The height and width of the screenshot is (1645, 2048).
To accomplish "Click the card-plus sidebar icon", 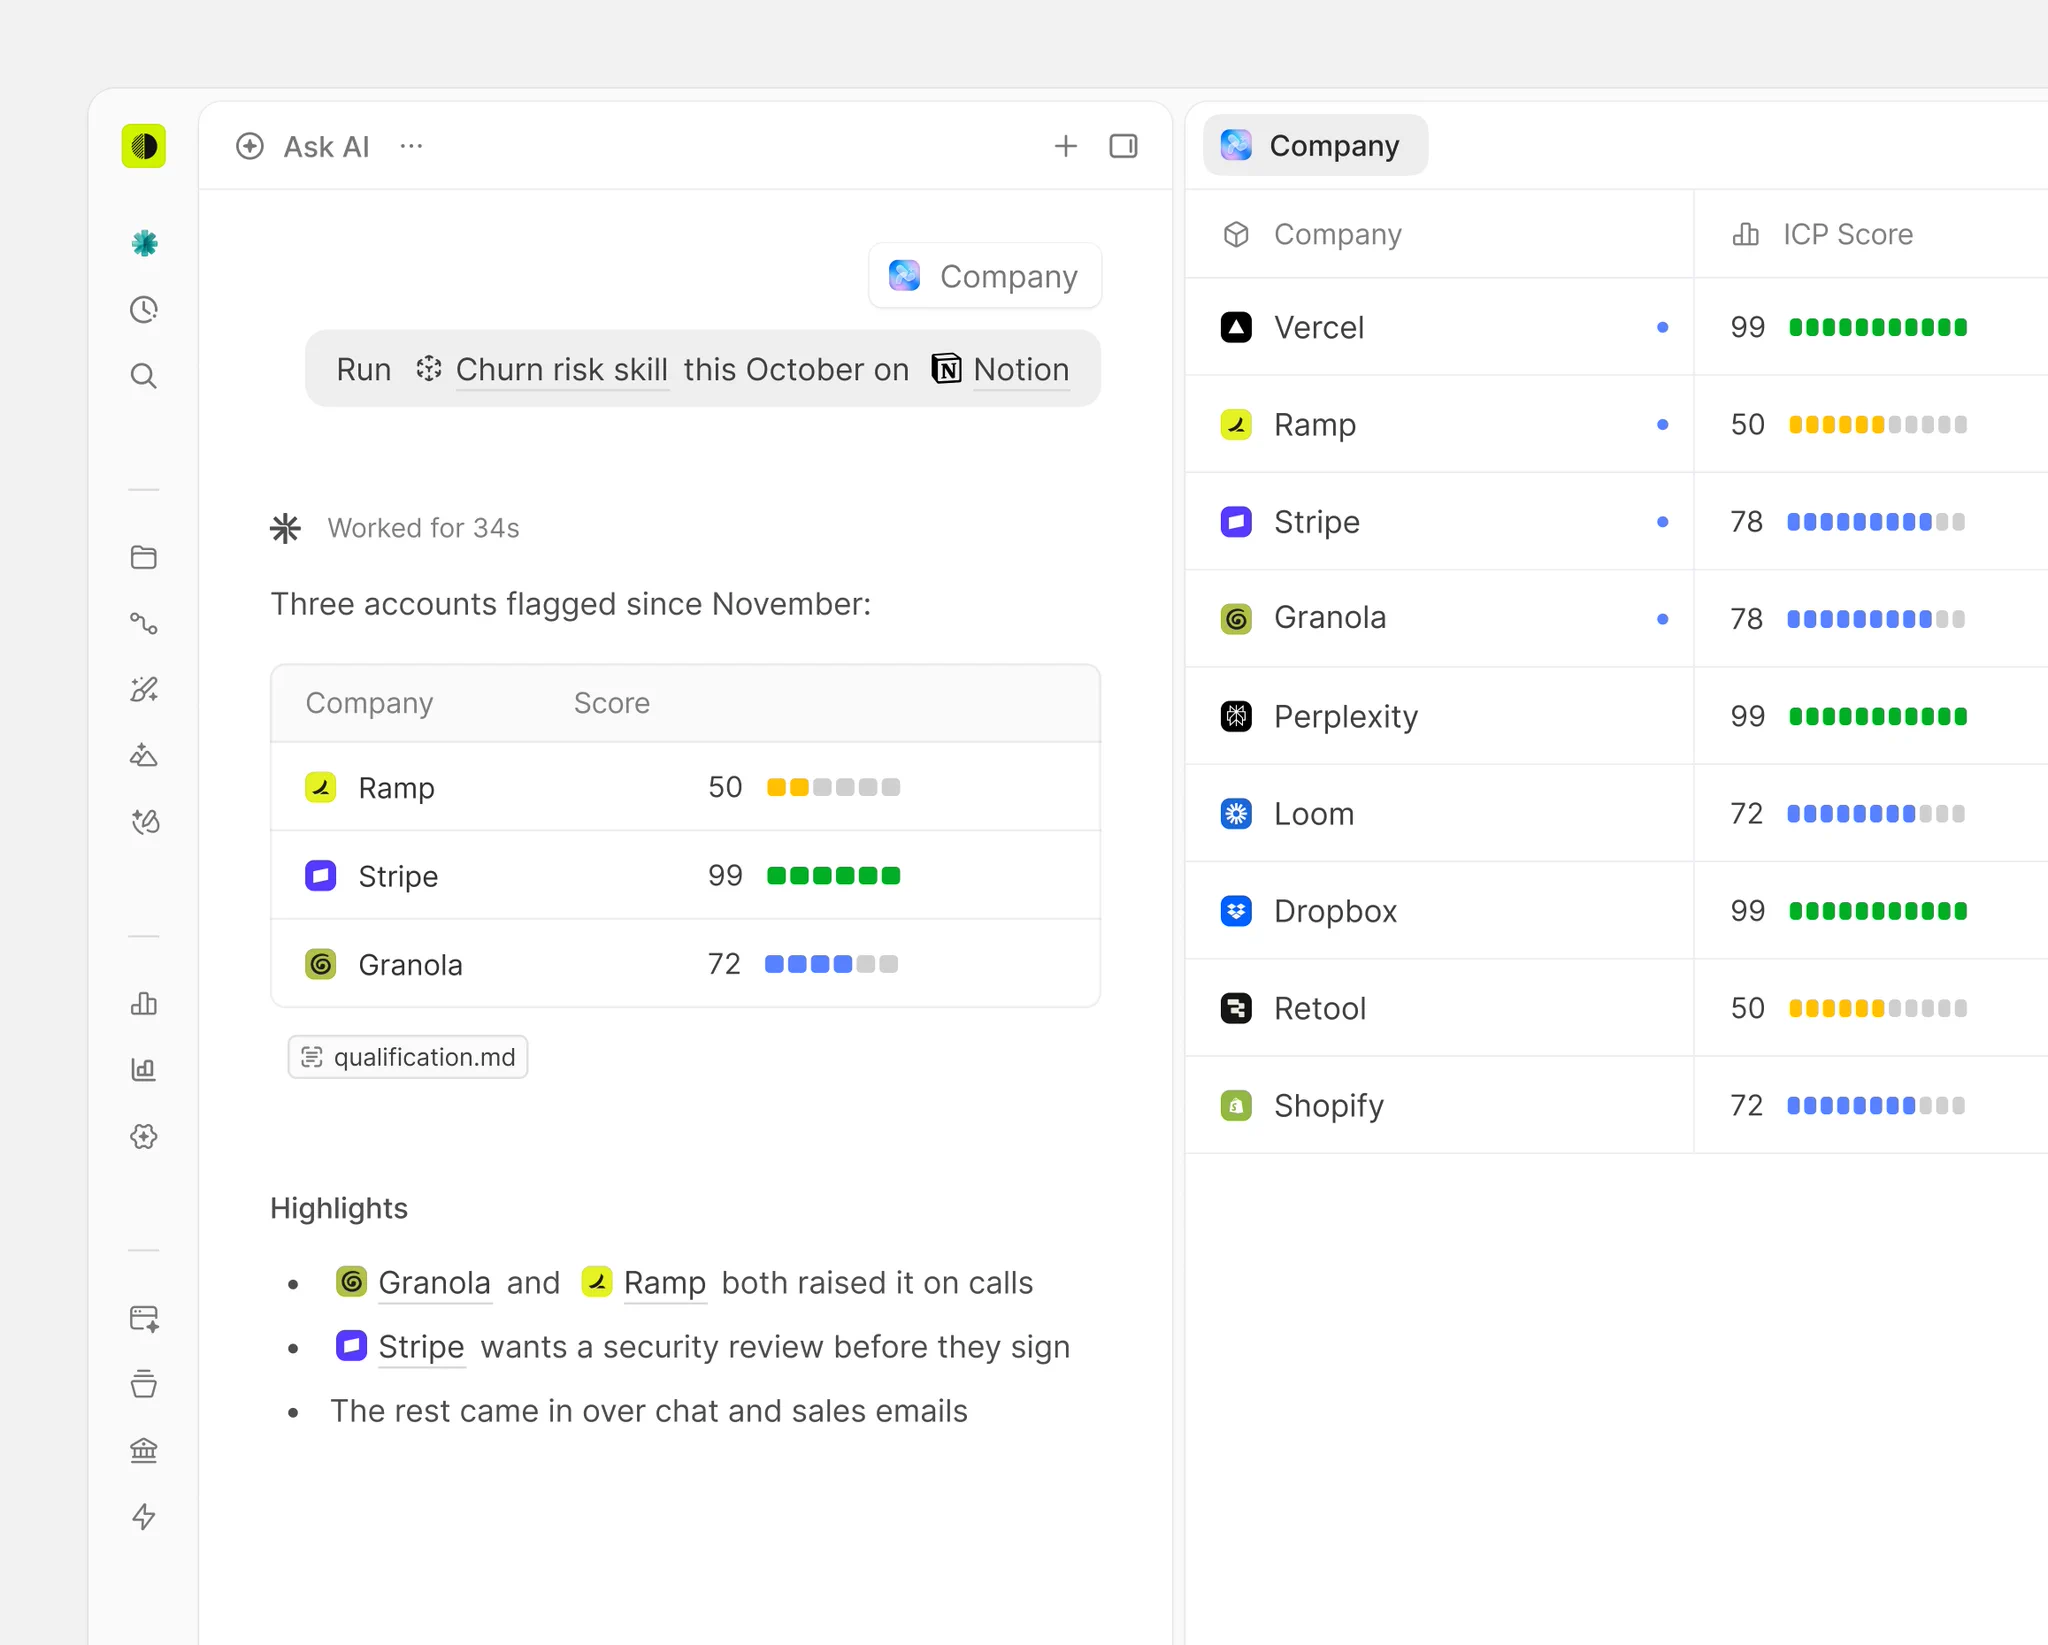I will click(x=144, y=1318).
